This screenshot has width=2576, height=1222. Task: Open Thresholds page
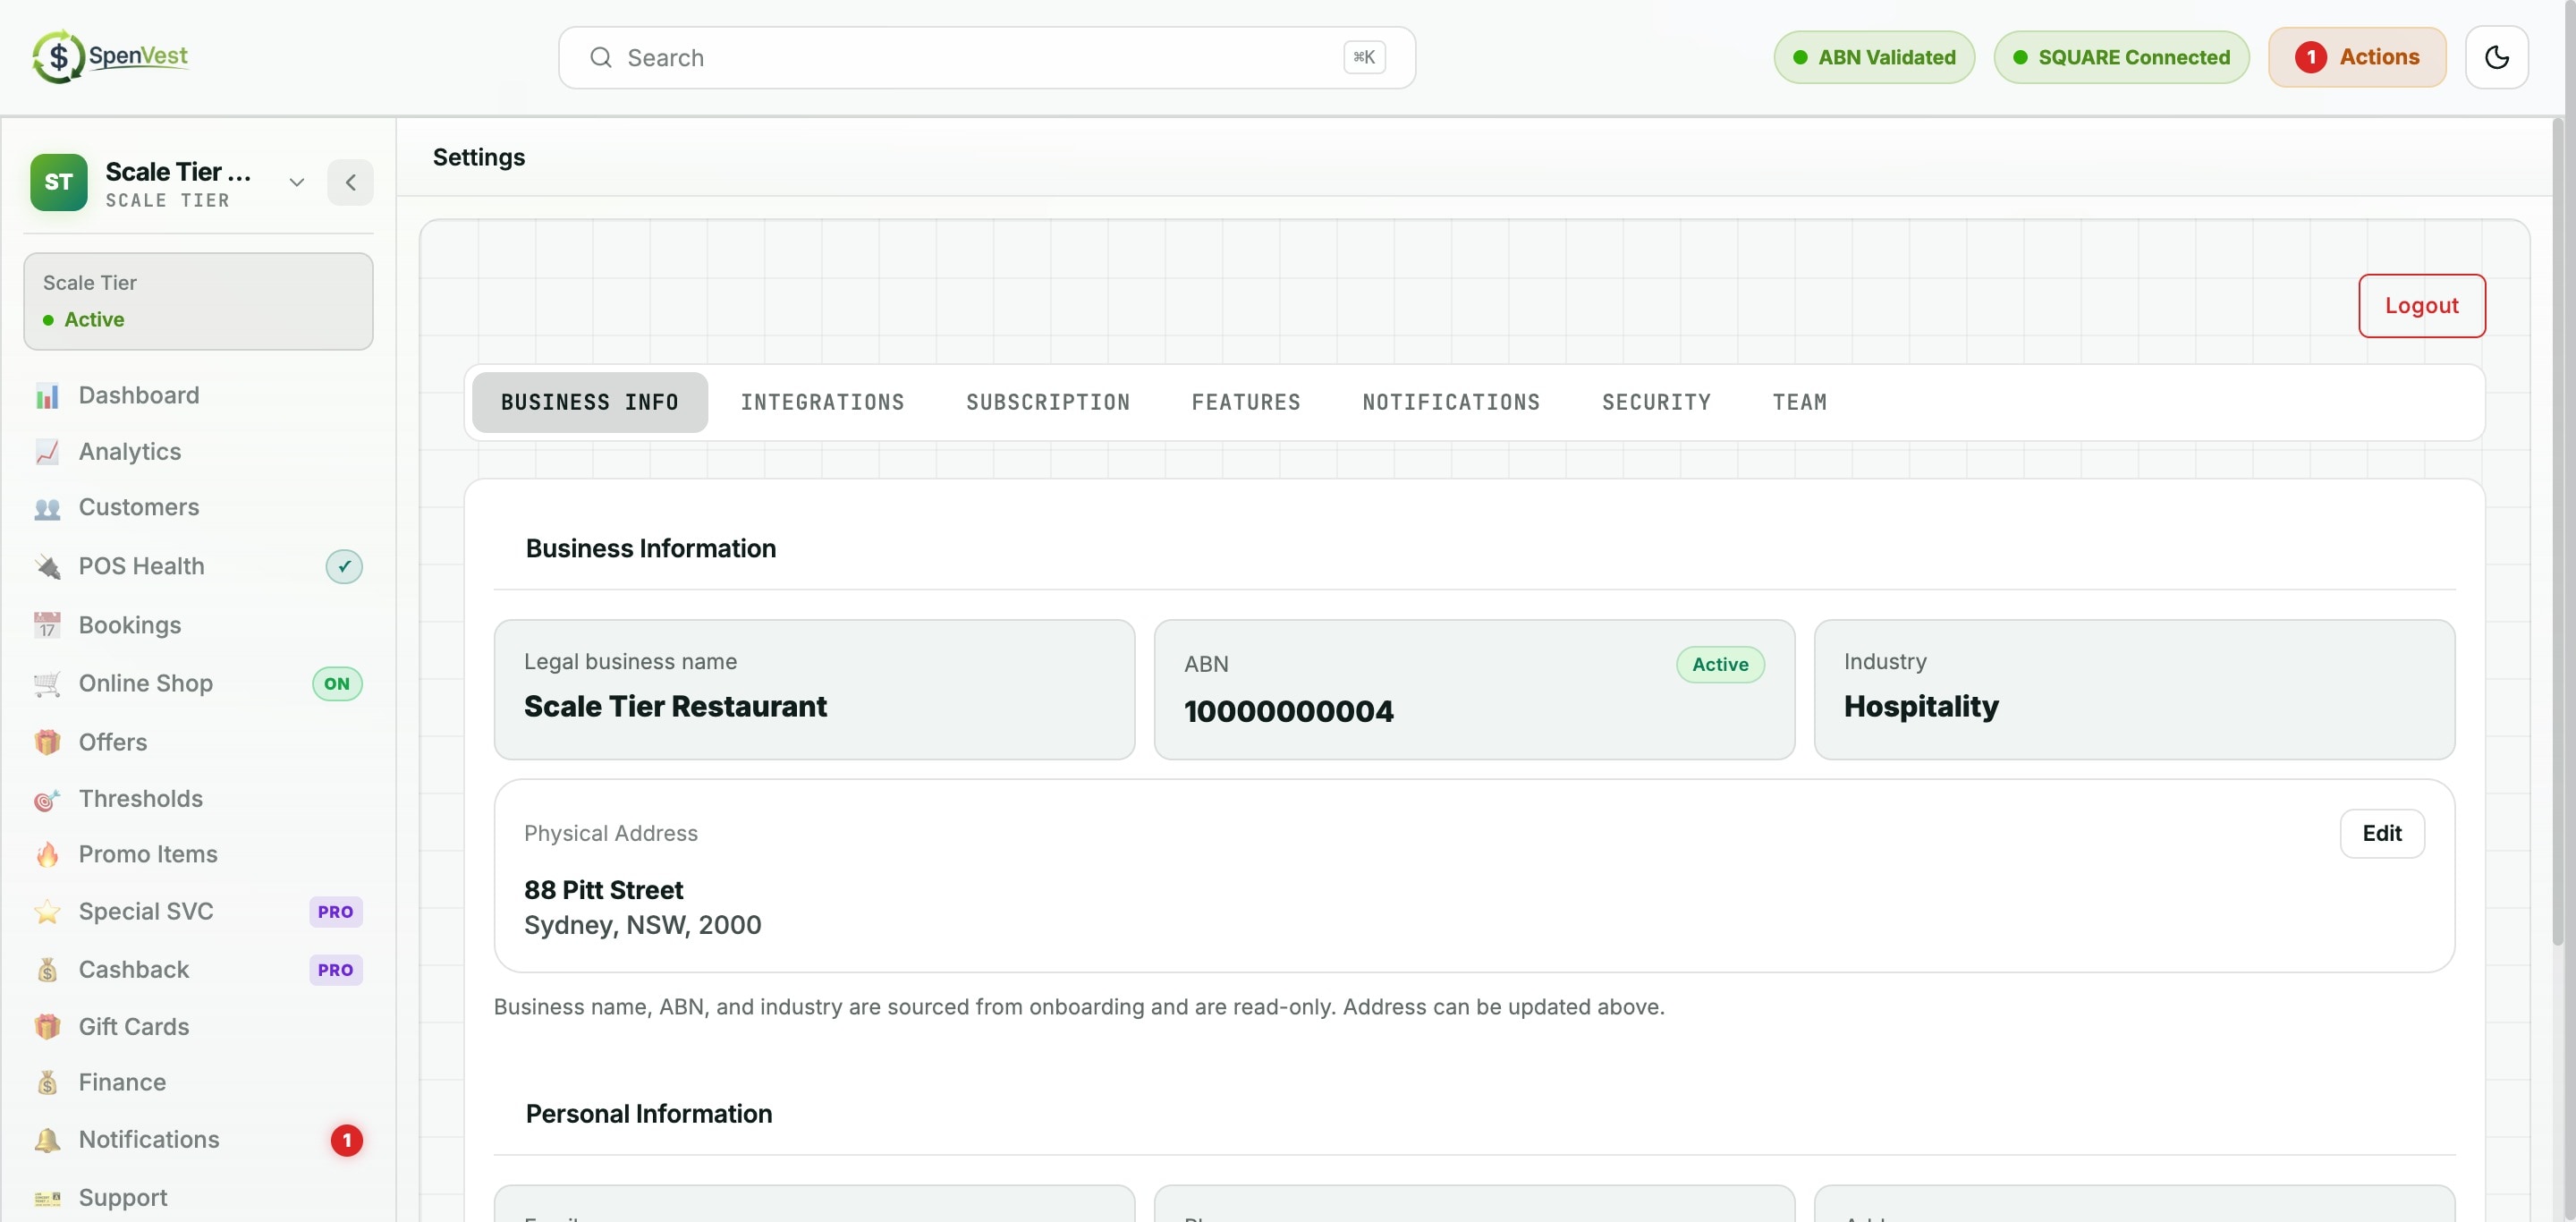click(x=198, y=799)
